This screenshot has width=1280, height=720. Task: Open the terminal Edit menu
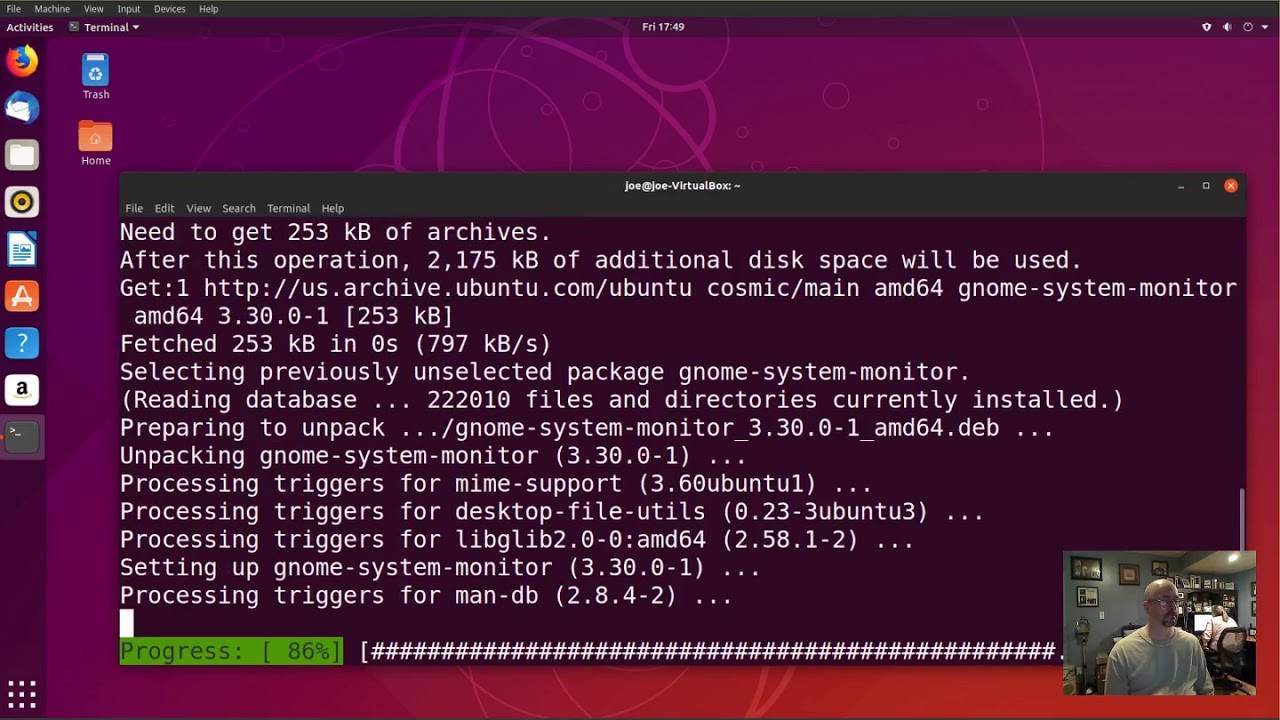pos(164,208)
